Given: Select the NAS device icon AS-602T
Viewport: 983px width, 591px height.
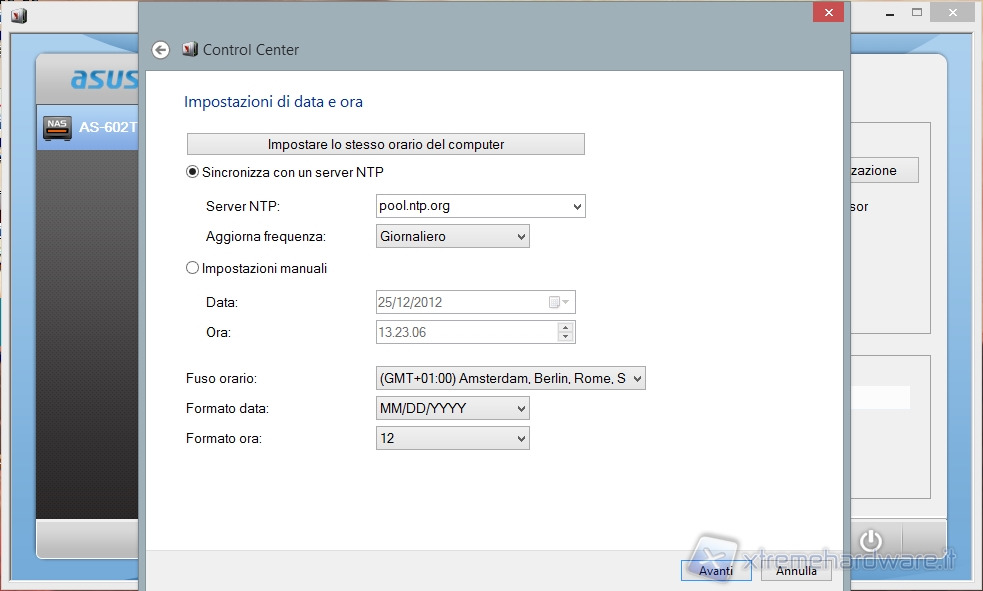Looking at the screenshot, I should 58,128.
